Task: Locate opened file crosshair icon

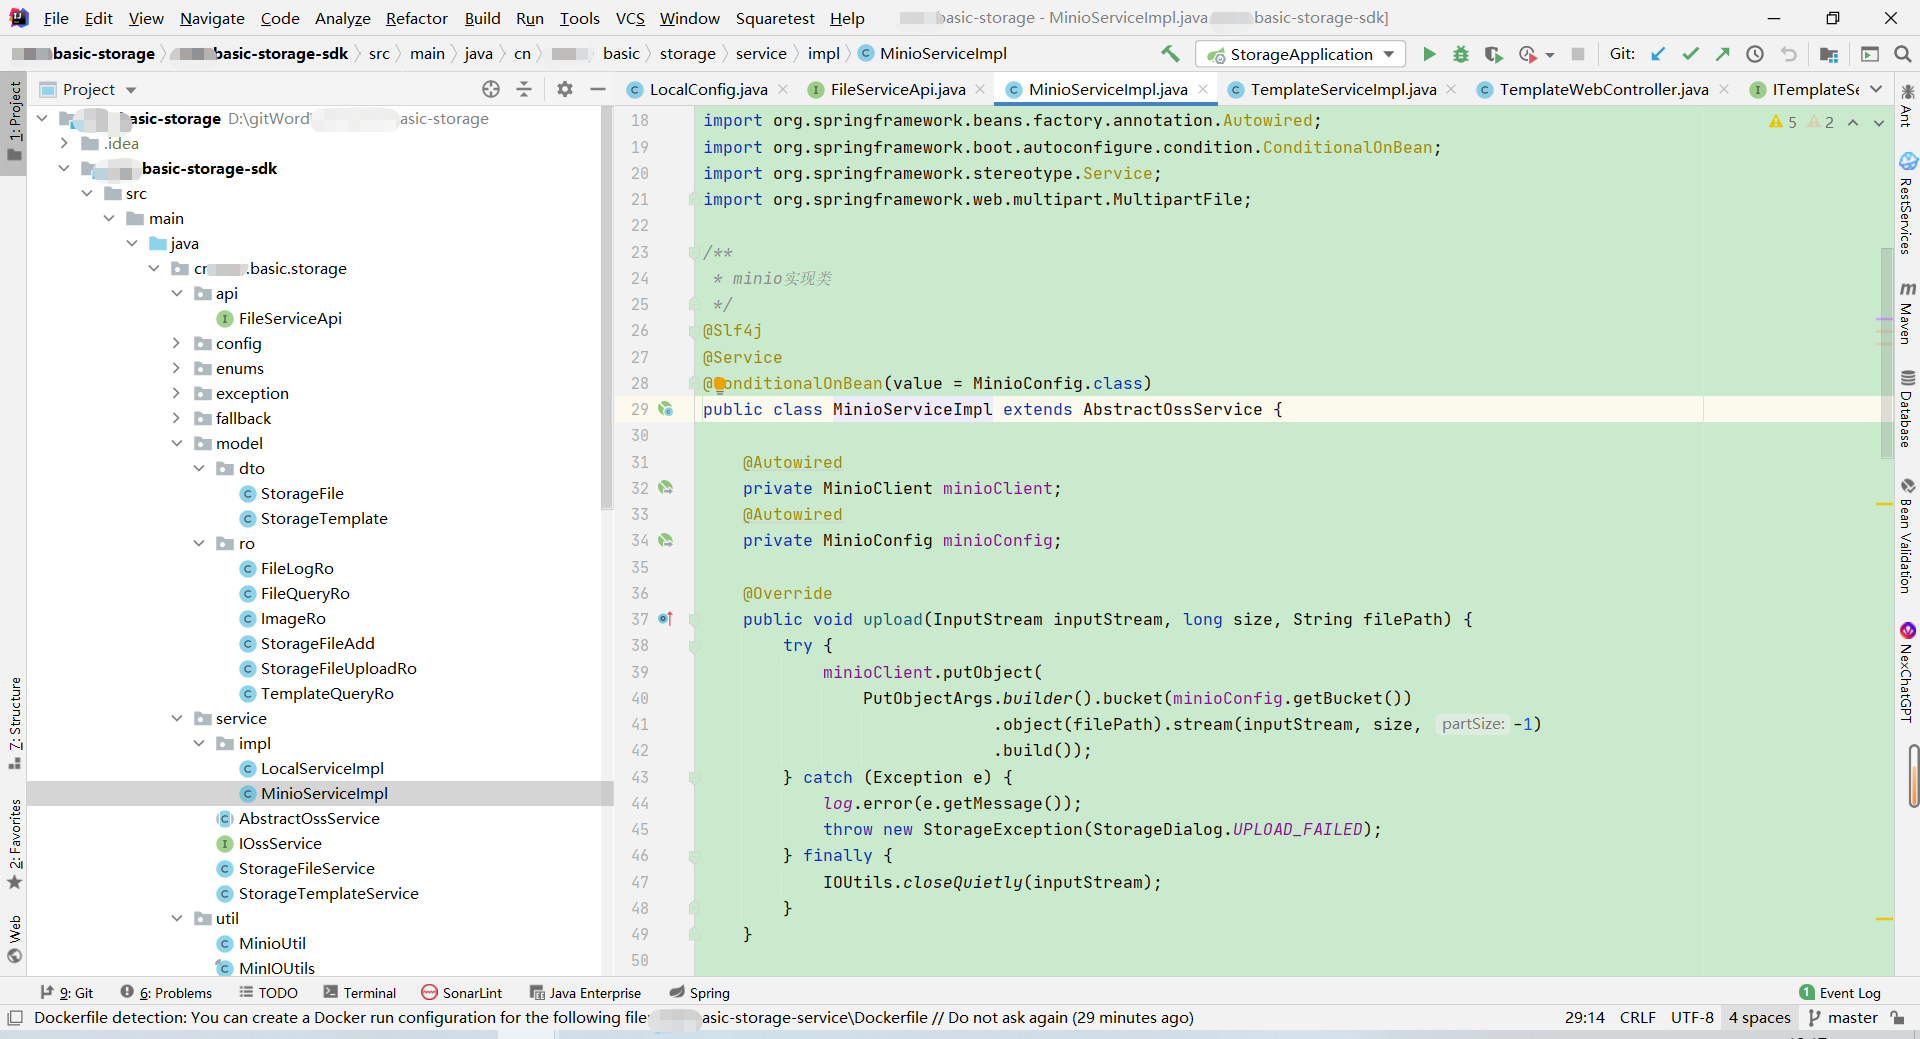Action: (491, 89)
